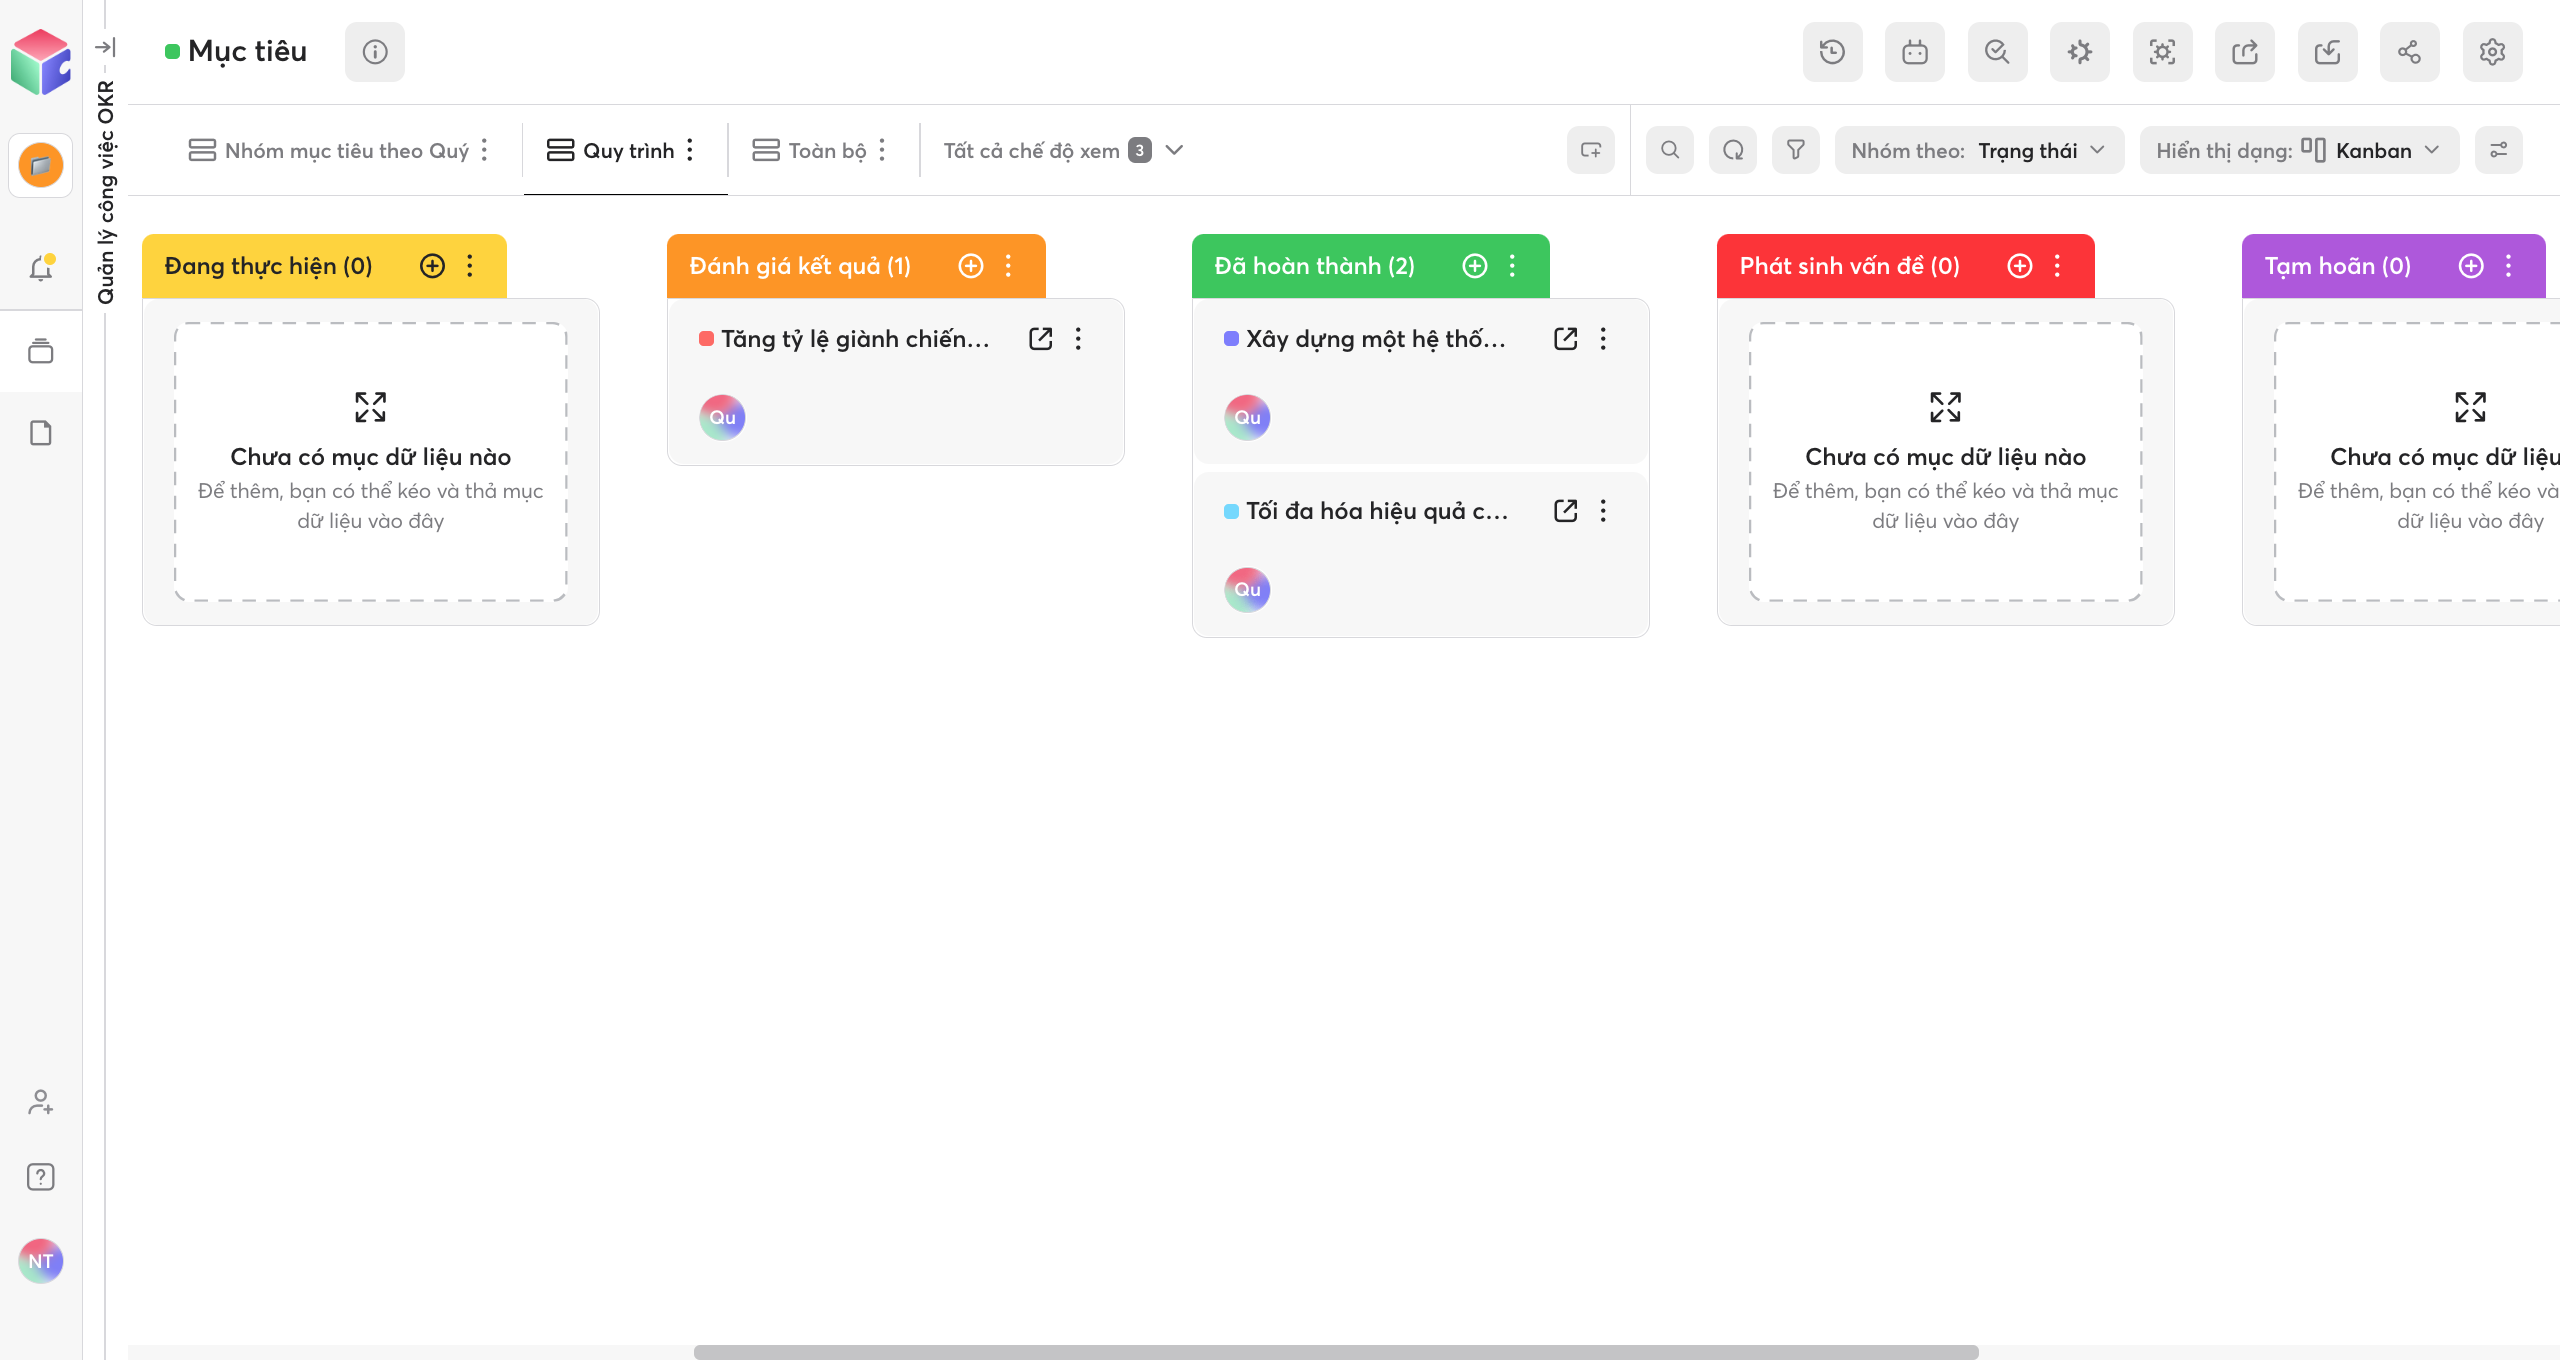Open view settings sliders icon
Screen dimensions: 2560x1360
click(x=2498, y=150)
